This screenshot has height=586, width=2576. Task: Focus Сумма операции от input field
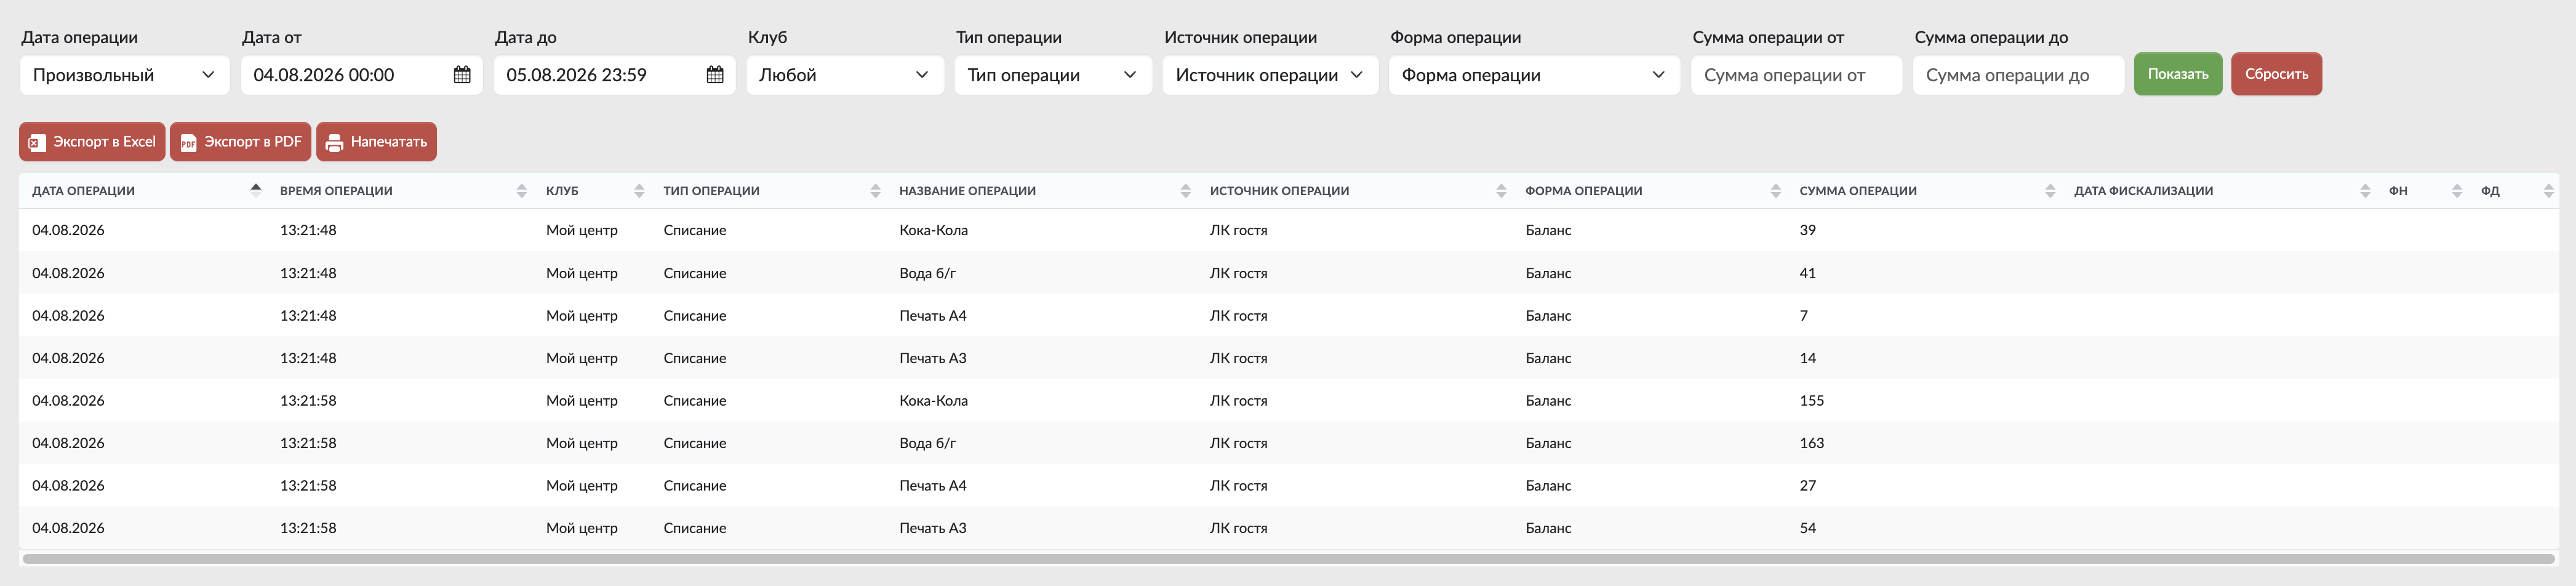[1796, 75]
